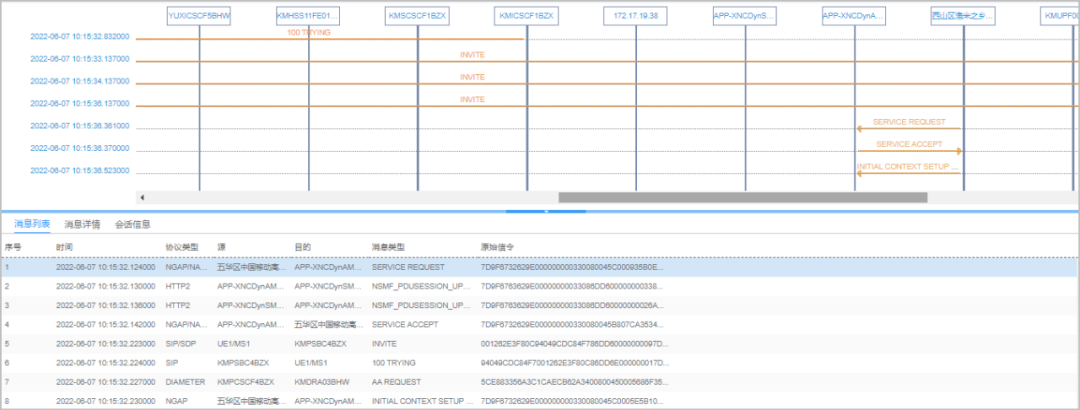The image size is (1080, 410).
Task: Select the KMSCSCF1BZX node header
Action: (x=417, y=15)
